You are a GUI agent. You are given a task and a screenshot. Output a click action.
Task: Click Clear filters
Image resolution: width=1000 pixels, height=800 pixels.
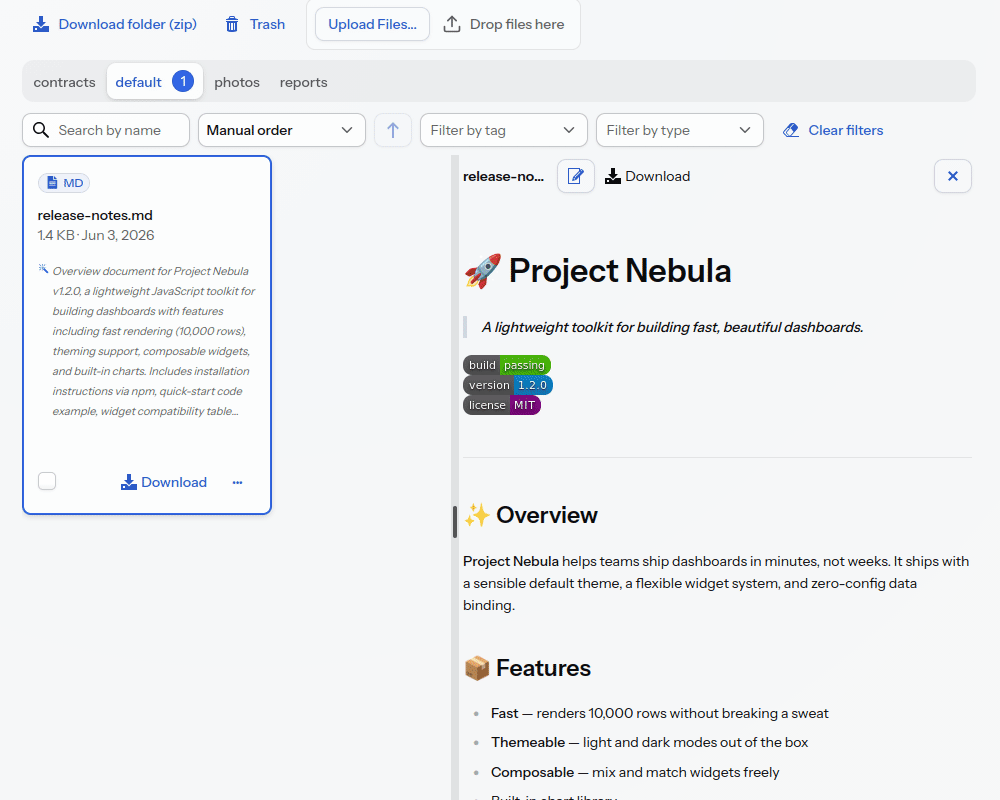(833, 130)
